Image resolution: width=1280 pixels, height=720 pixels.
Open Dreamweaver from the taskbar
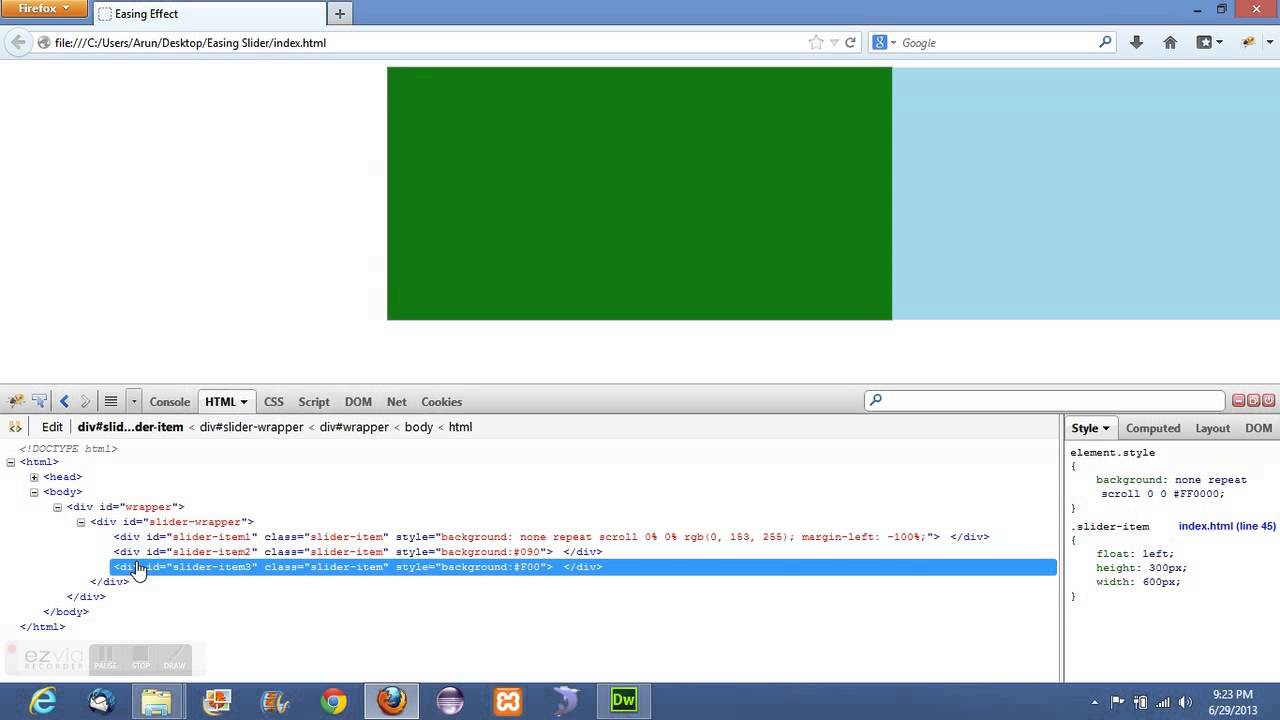tap(624, 701)
